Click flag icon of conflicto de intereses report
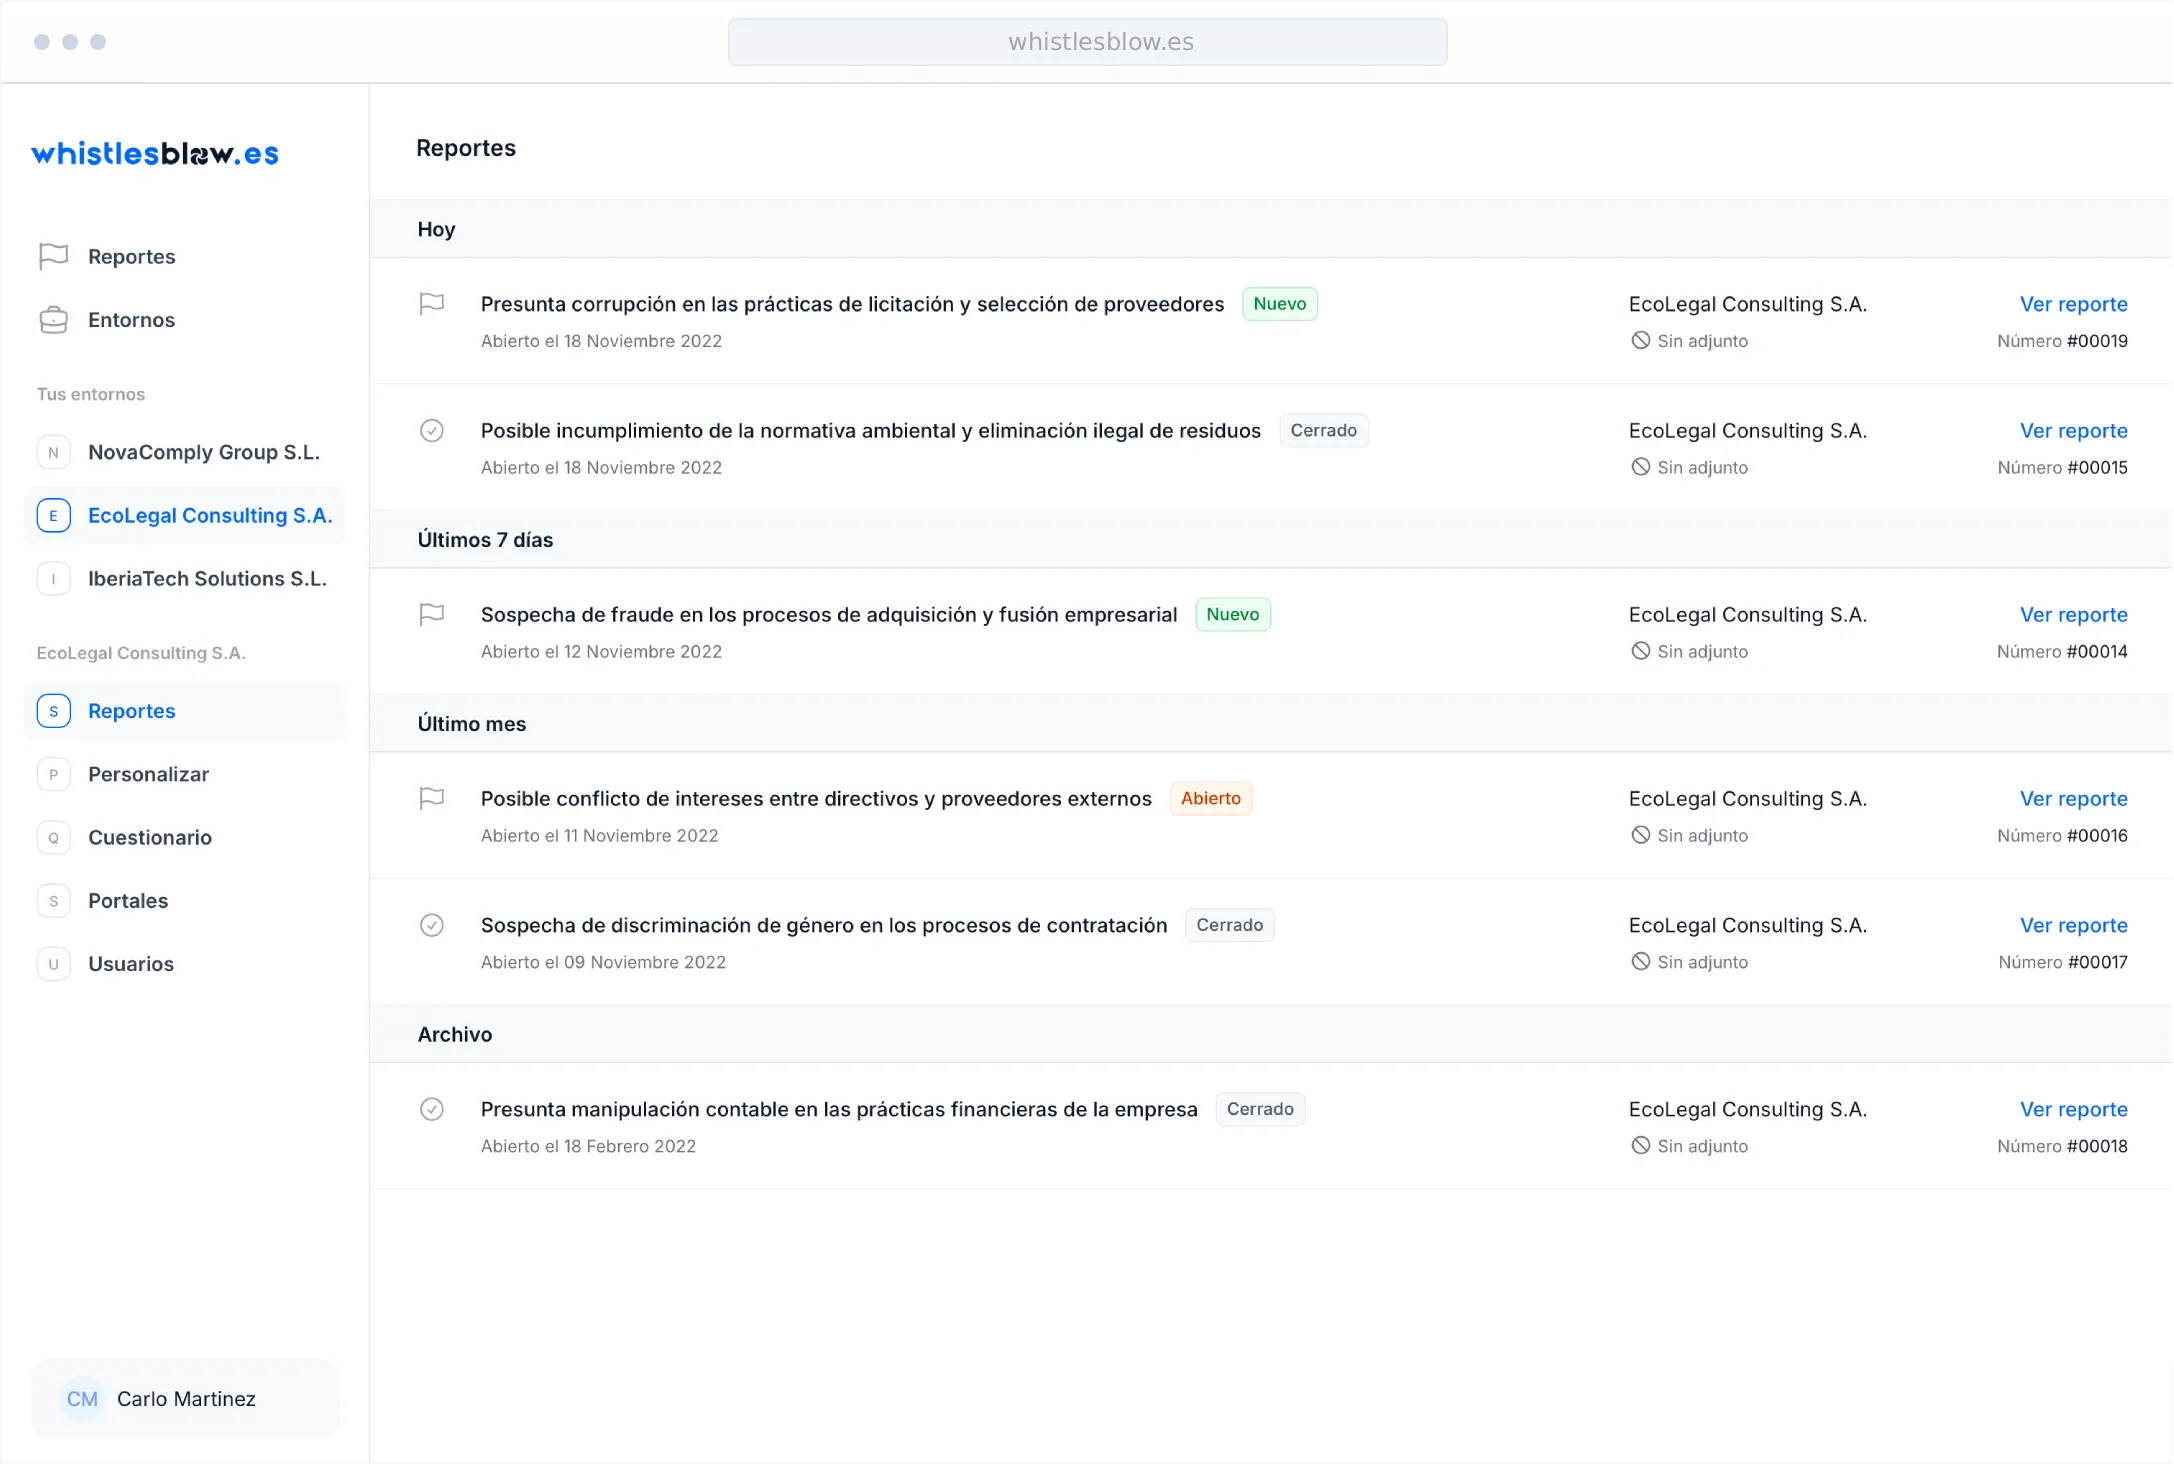2174x1464 pixels. (x=431, y=799)
